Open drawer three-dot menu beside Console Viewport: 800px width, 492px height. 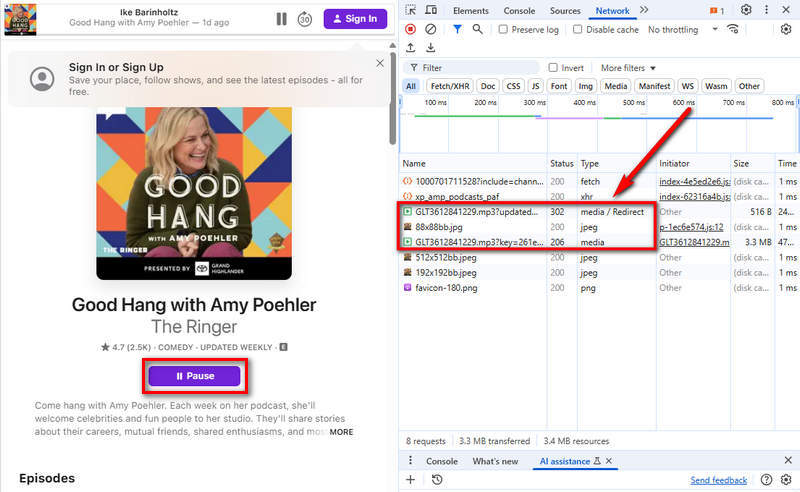[410, 461]
